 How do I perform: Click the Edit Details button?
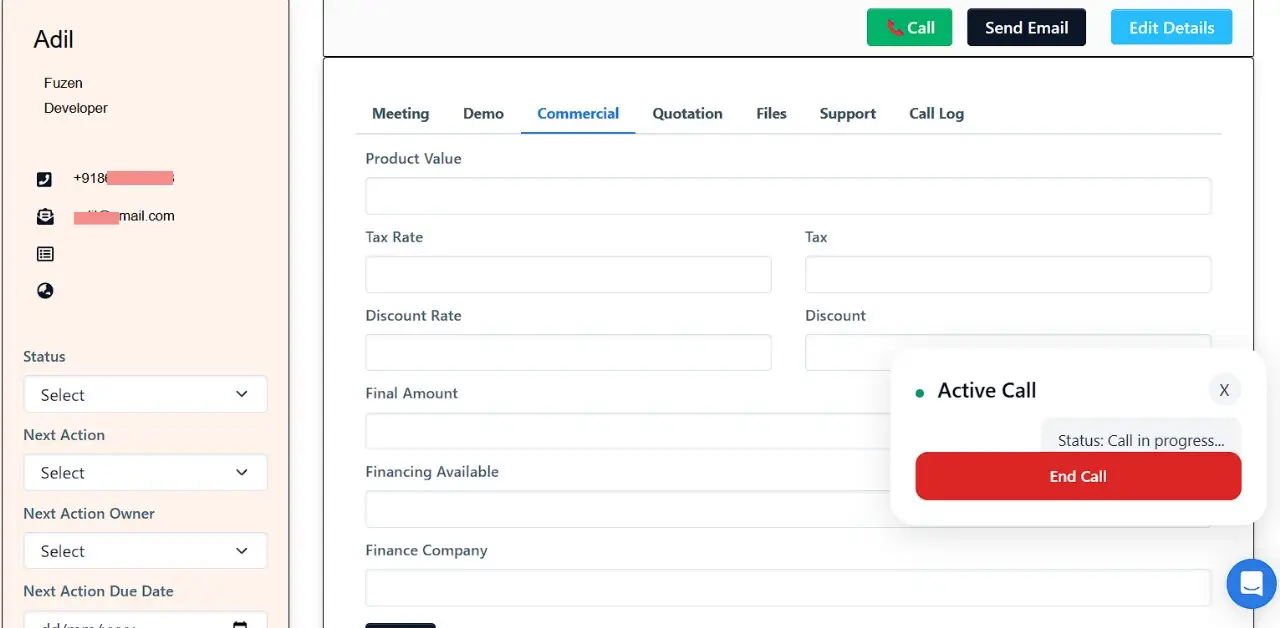point(1171,27)
